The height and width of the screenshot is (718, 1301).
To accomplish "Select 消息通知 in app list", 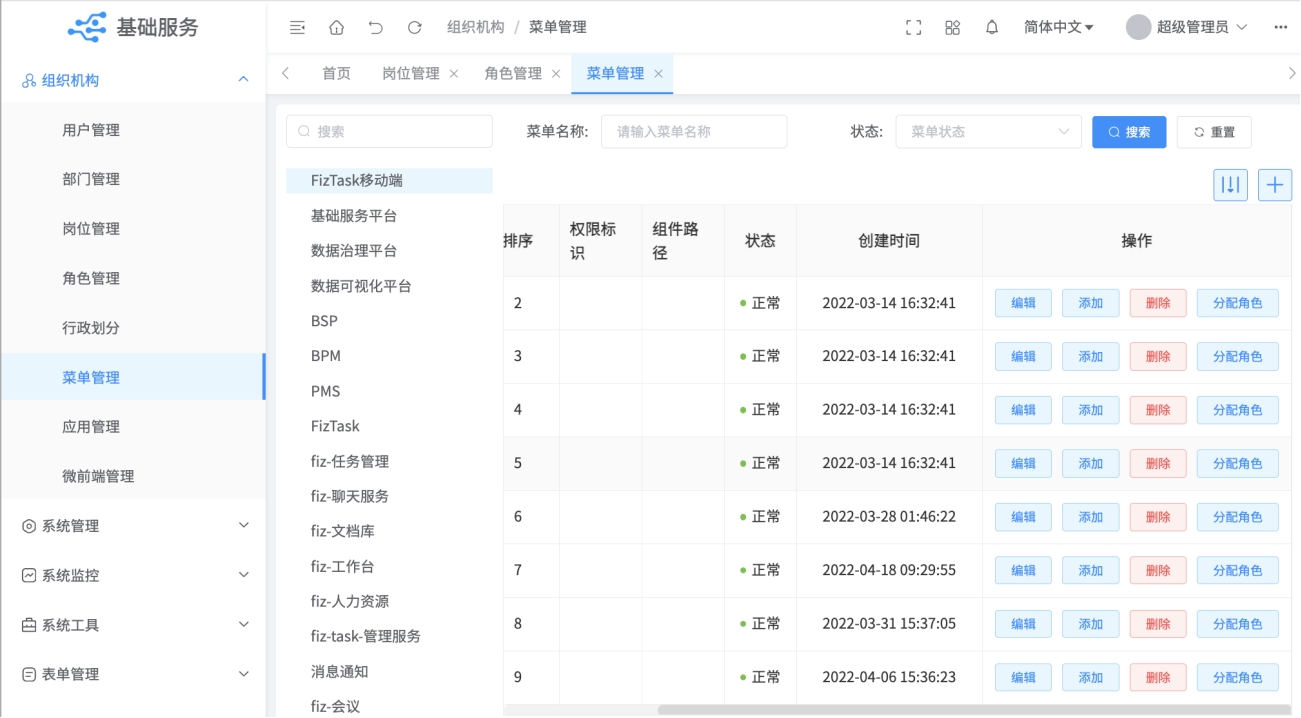I will [340, 671].
